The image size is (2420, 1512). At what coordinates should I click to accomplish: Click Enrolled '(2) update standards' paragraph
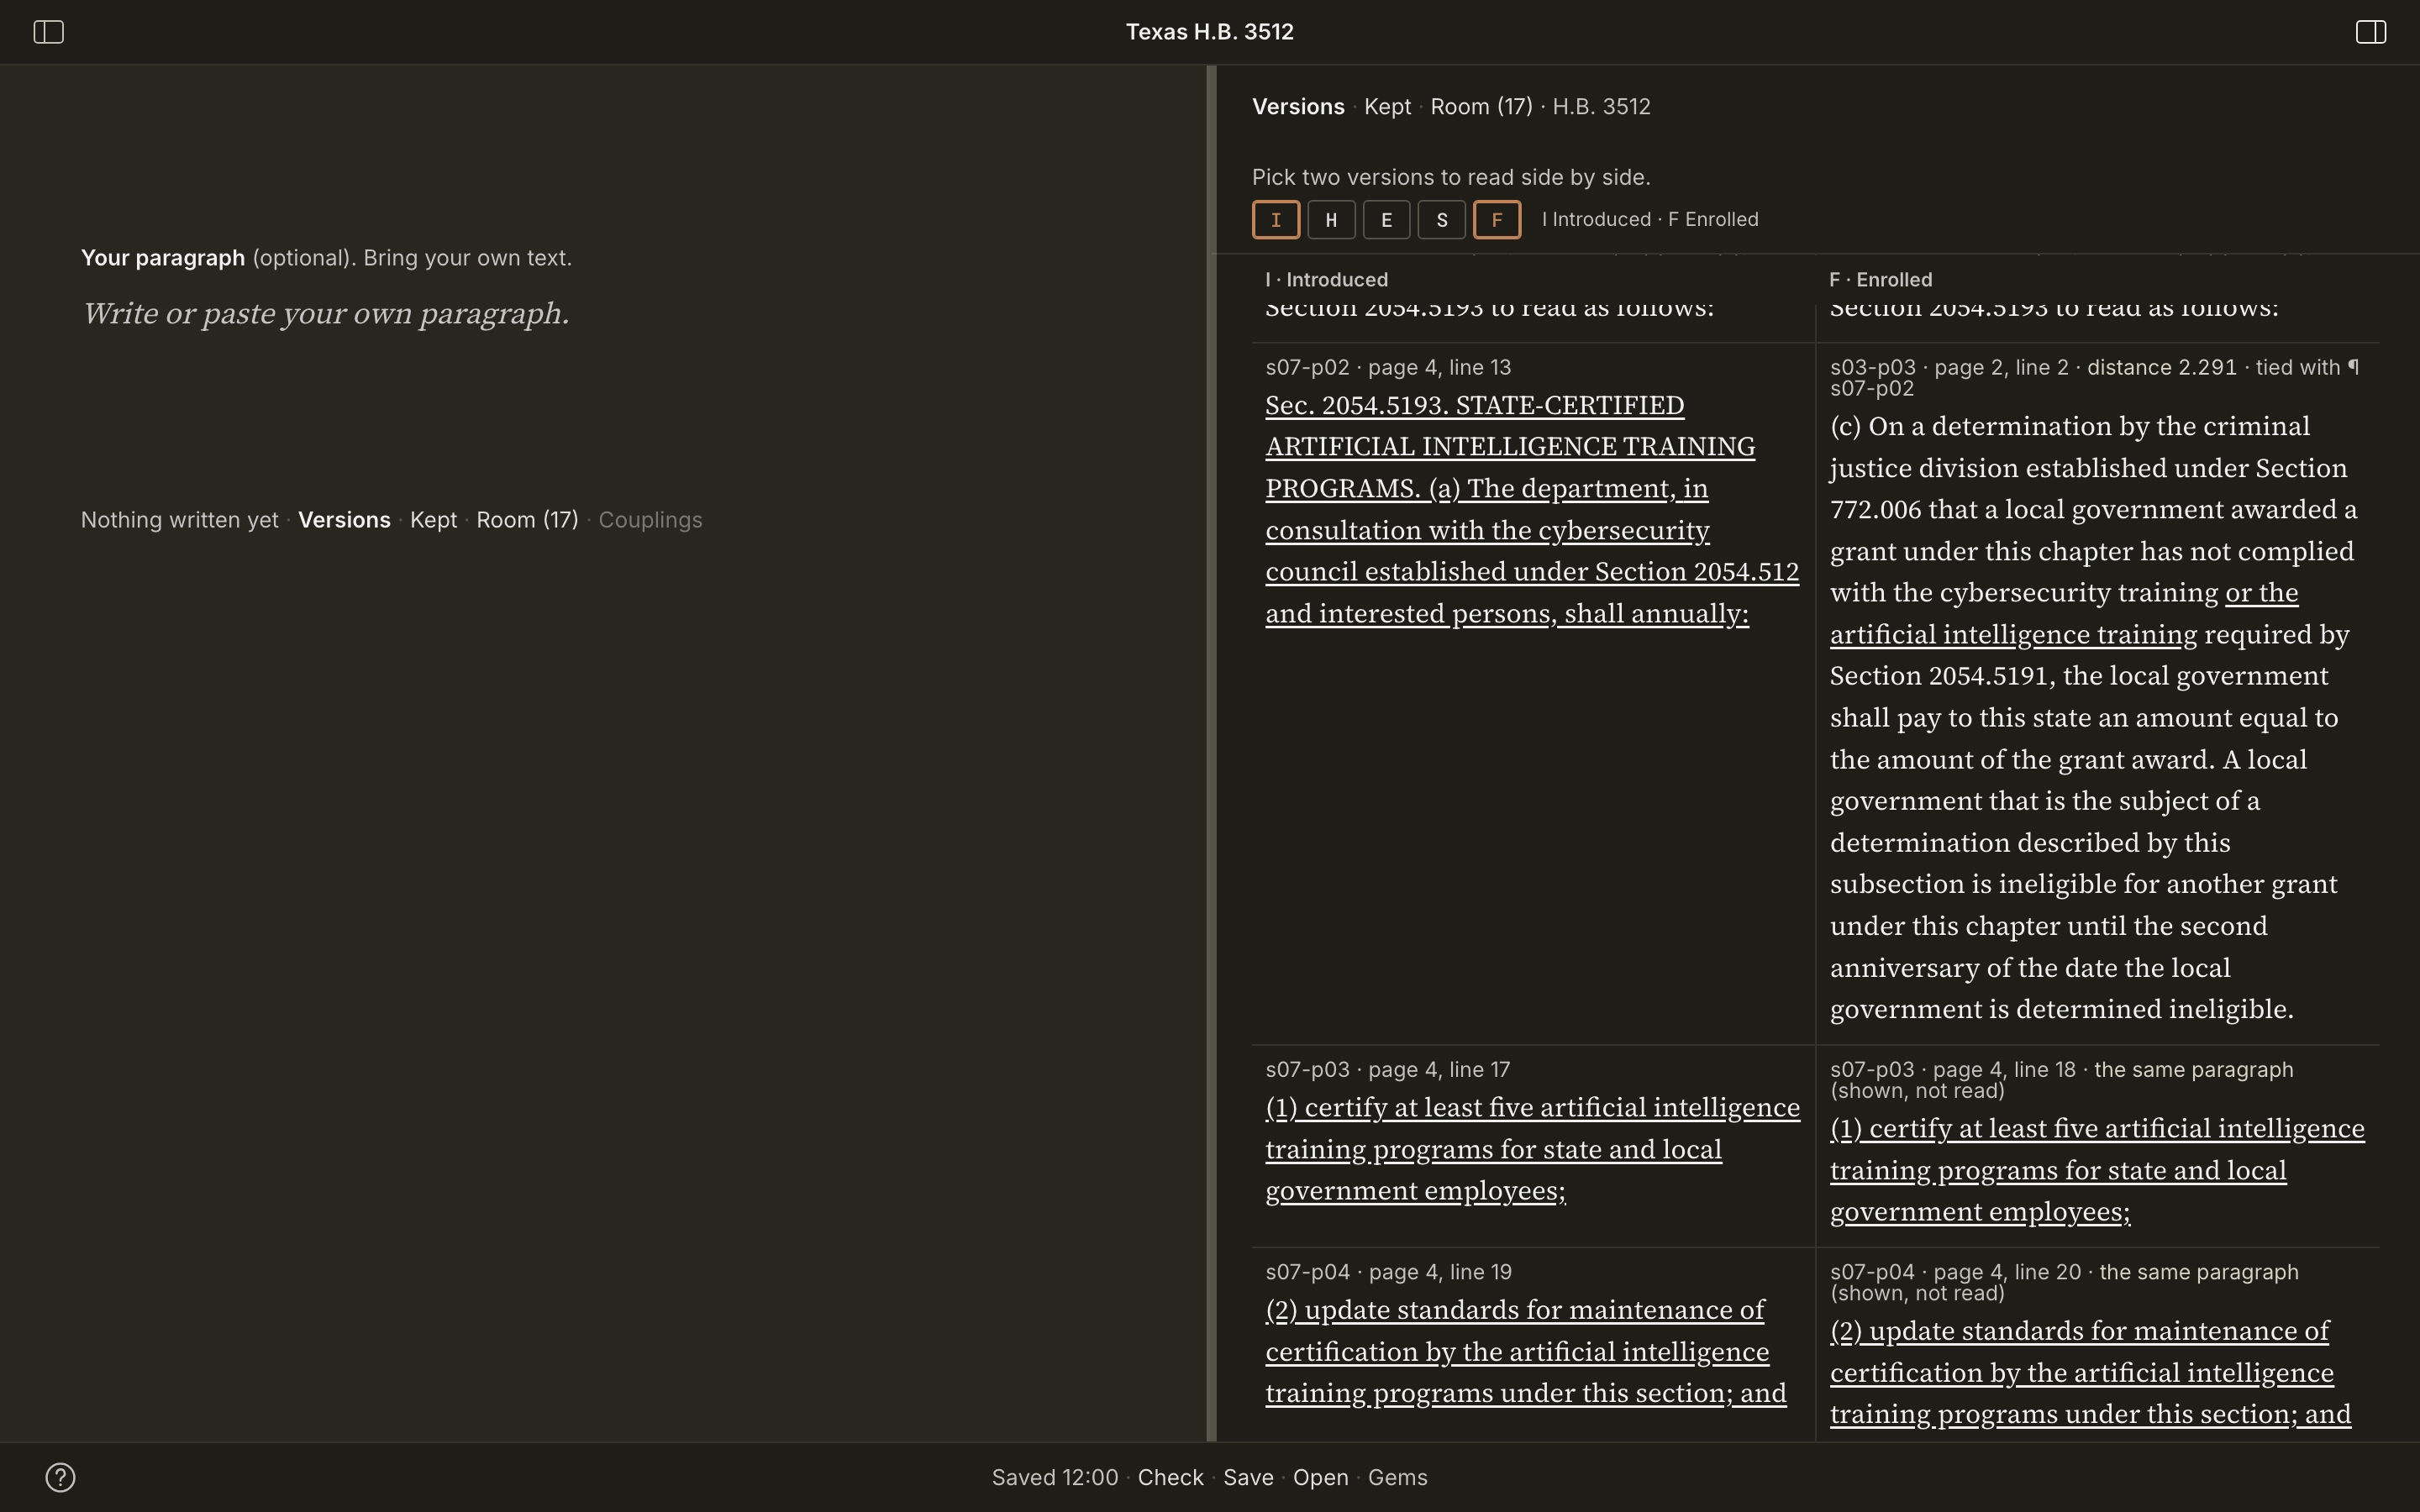click(2091, 1372)
